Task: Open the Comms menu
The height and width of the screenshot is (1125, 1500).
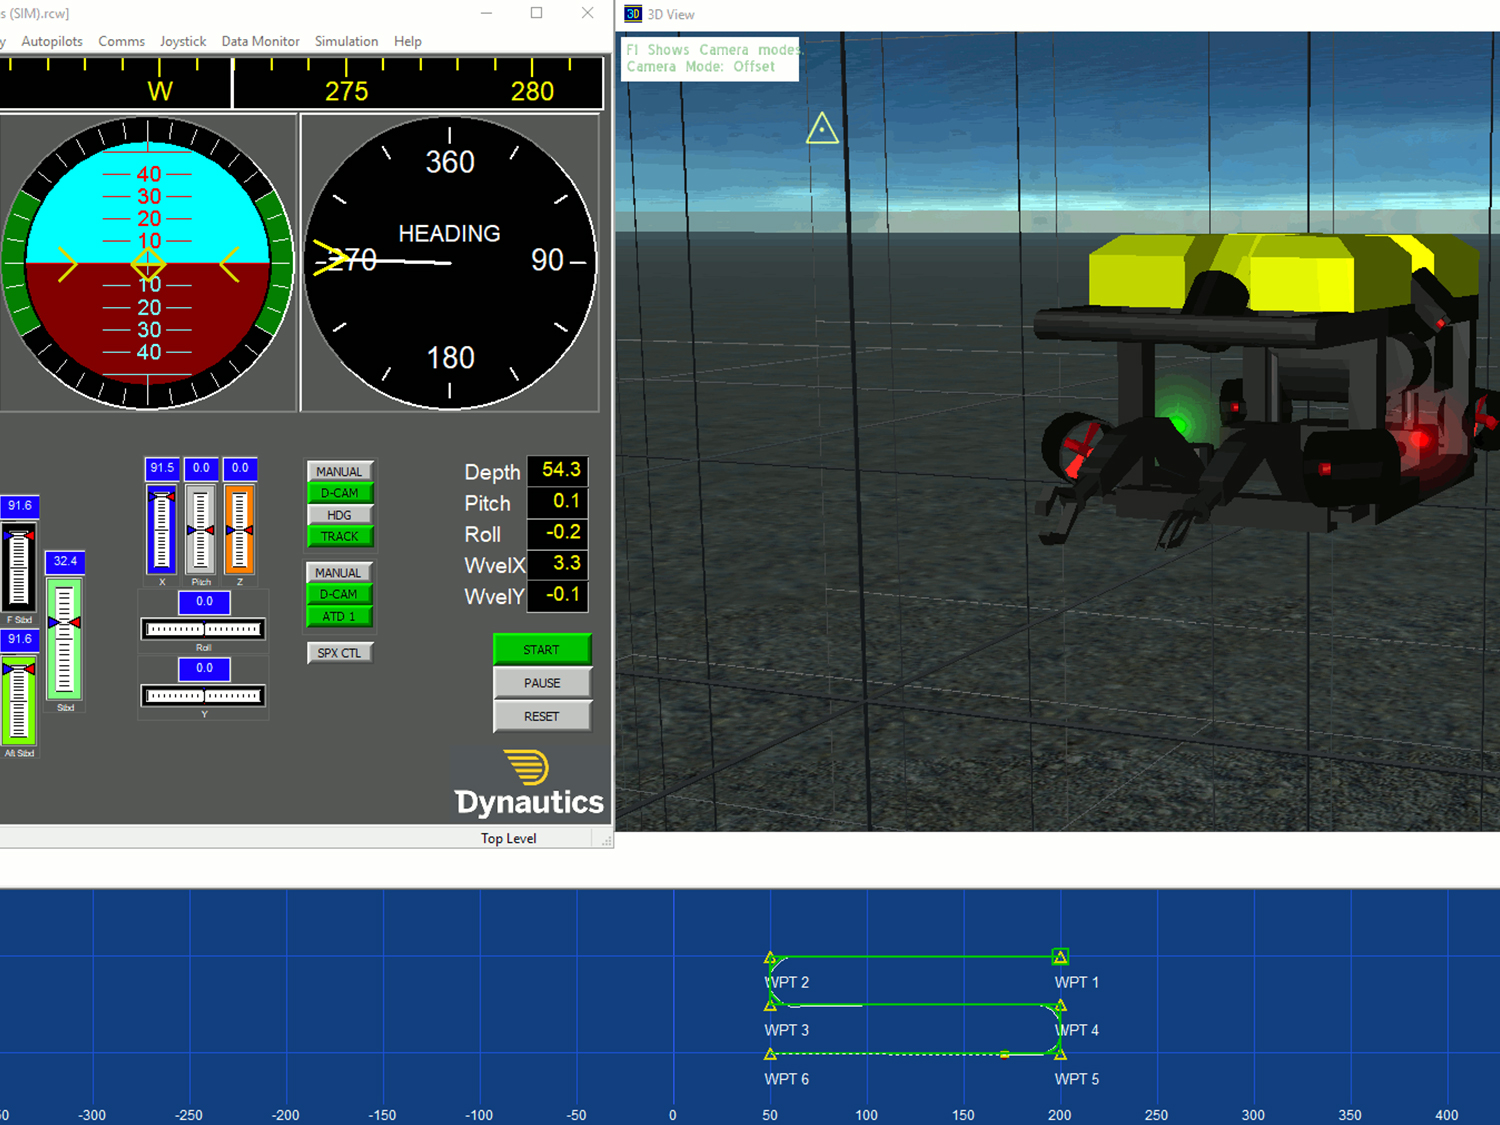Action: pyautogui.click(x=121, y=41)
